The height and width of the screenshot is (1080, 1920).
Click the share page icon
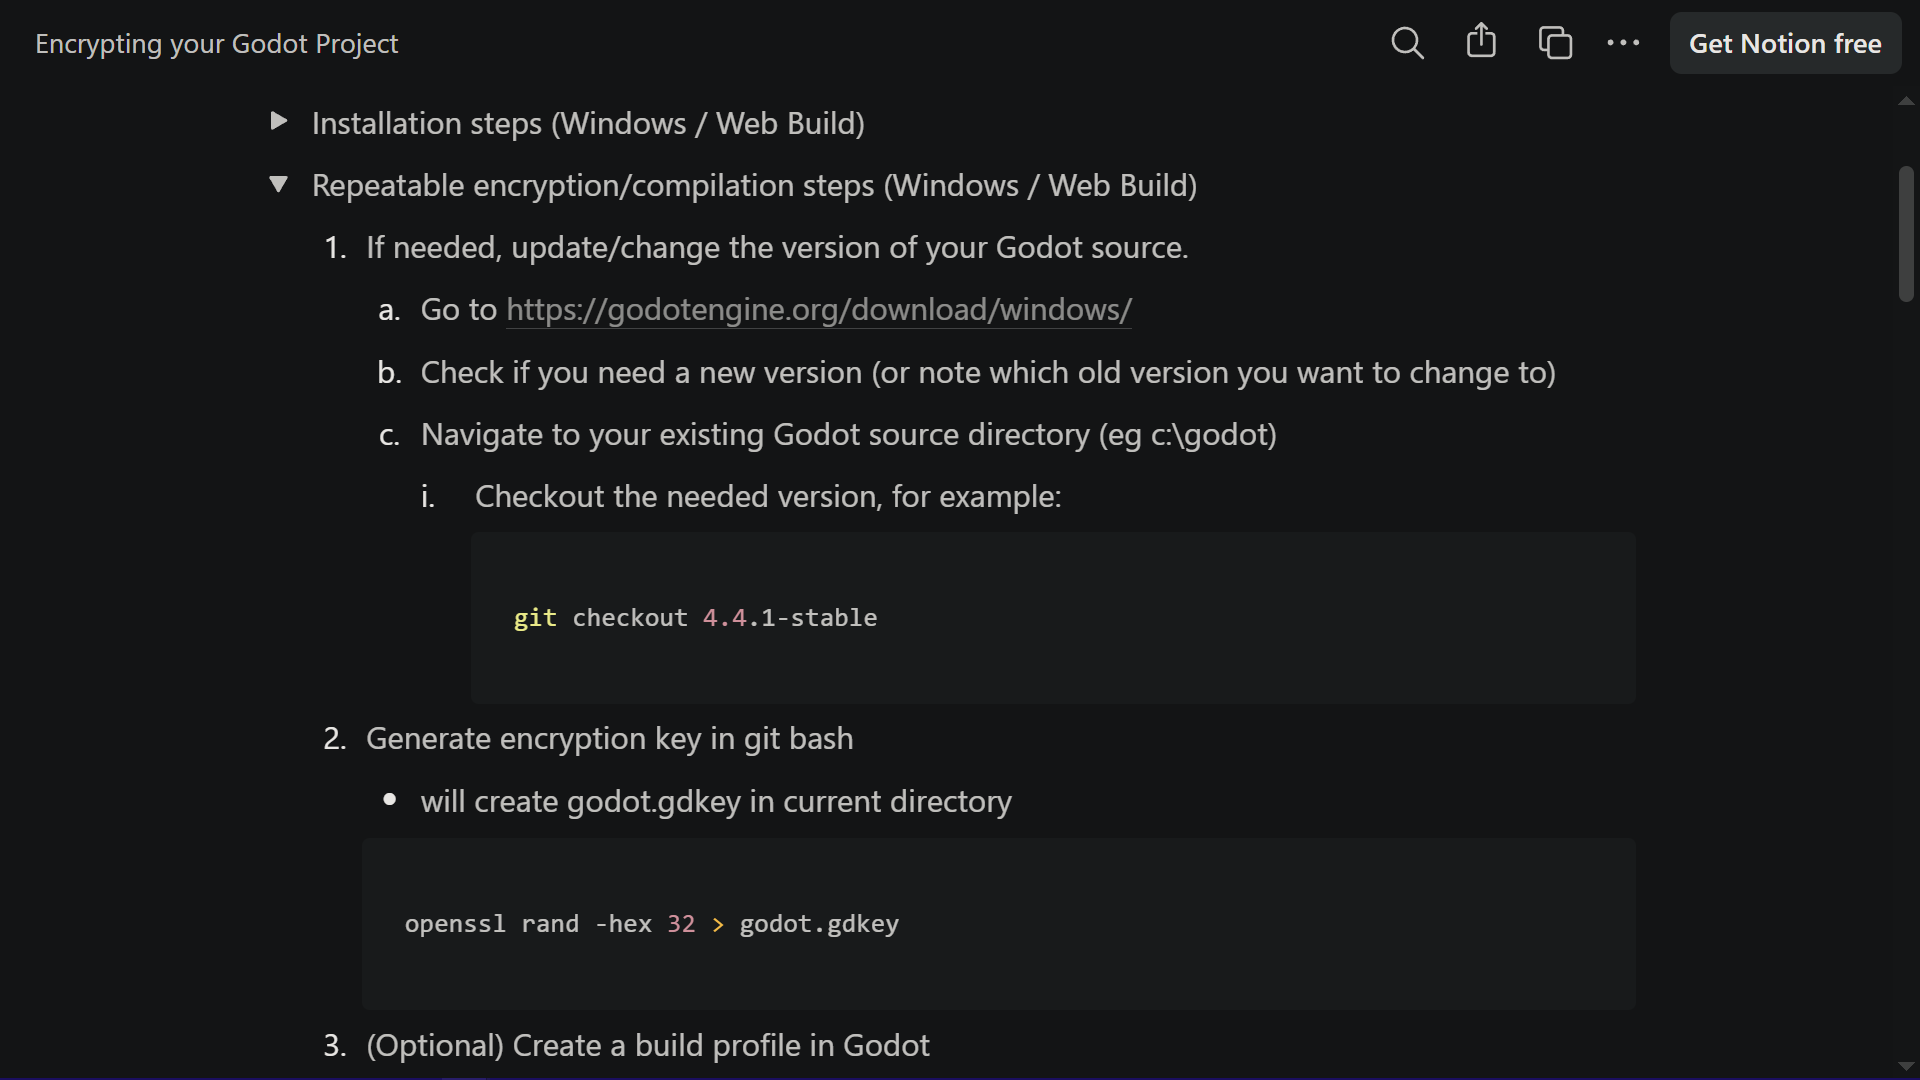click(1481, 42)
